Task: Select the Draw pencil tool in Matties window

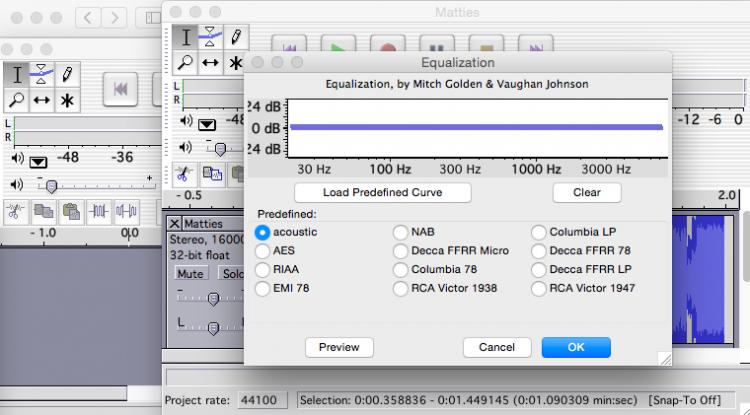Action: tap(235, 37)
